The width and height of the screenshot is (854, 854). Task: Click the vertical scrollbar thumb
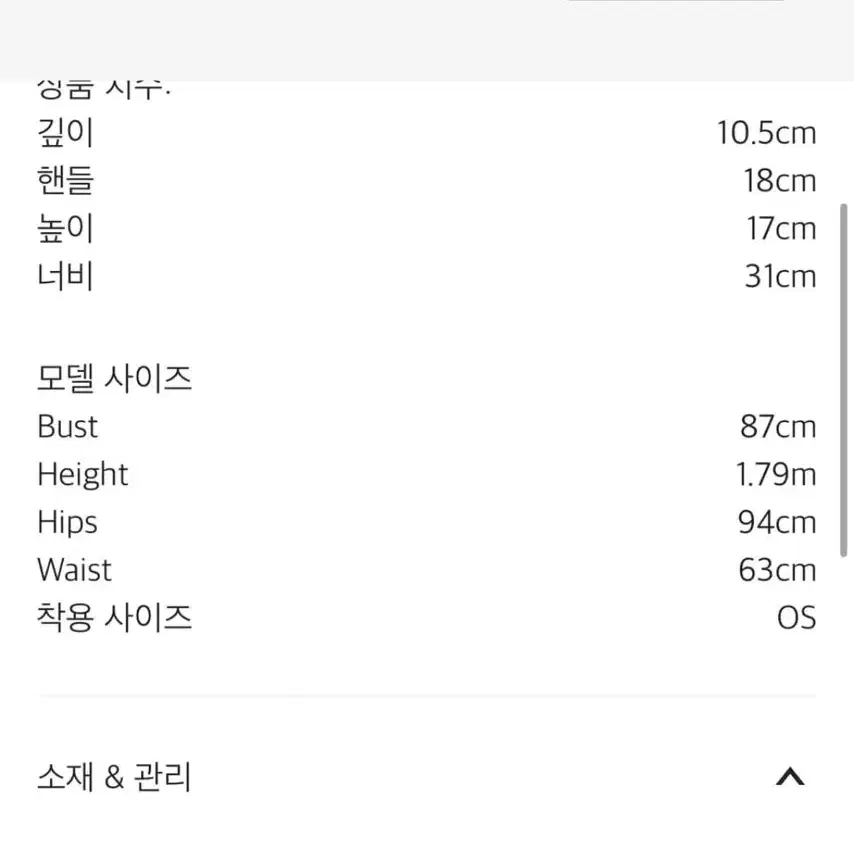[844, 380]
